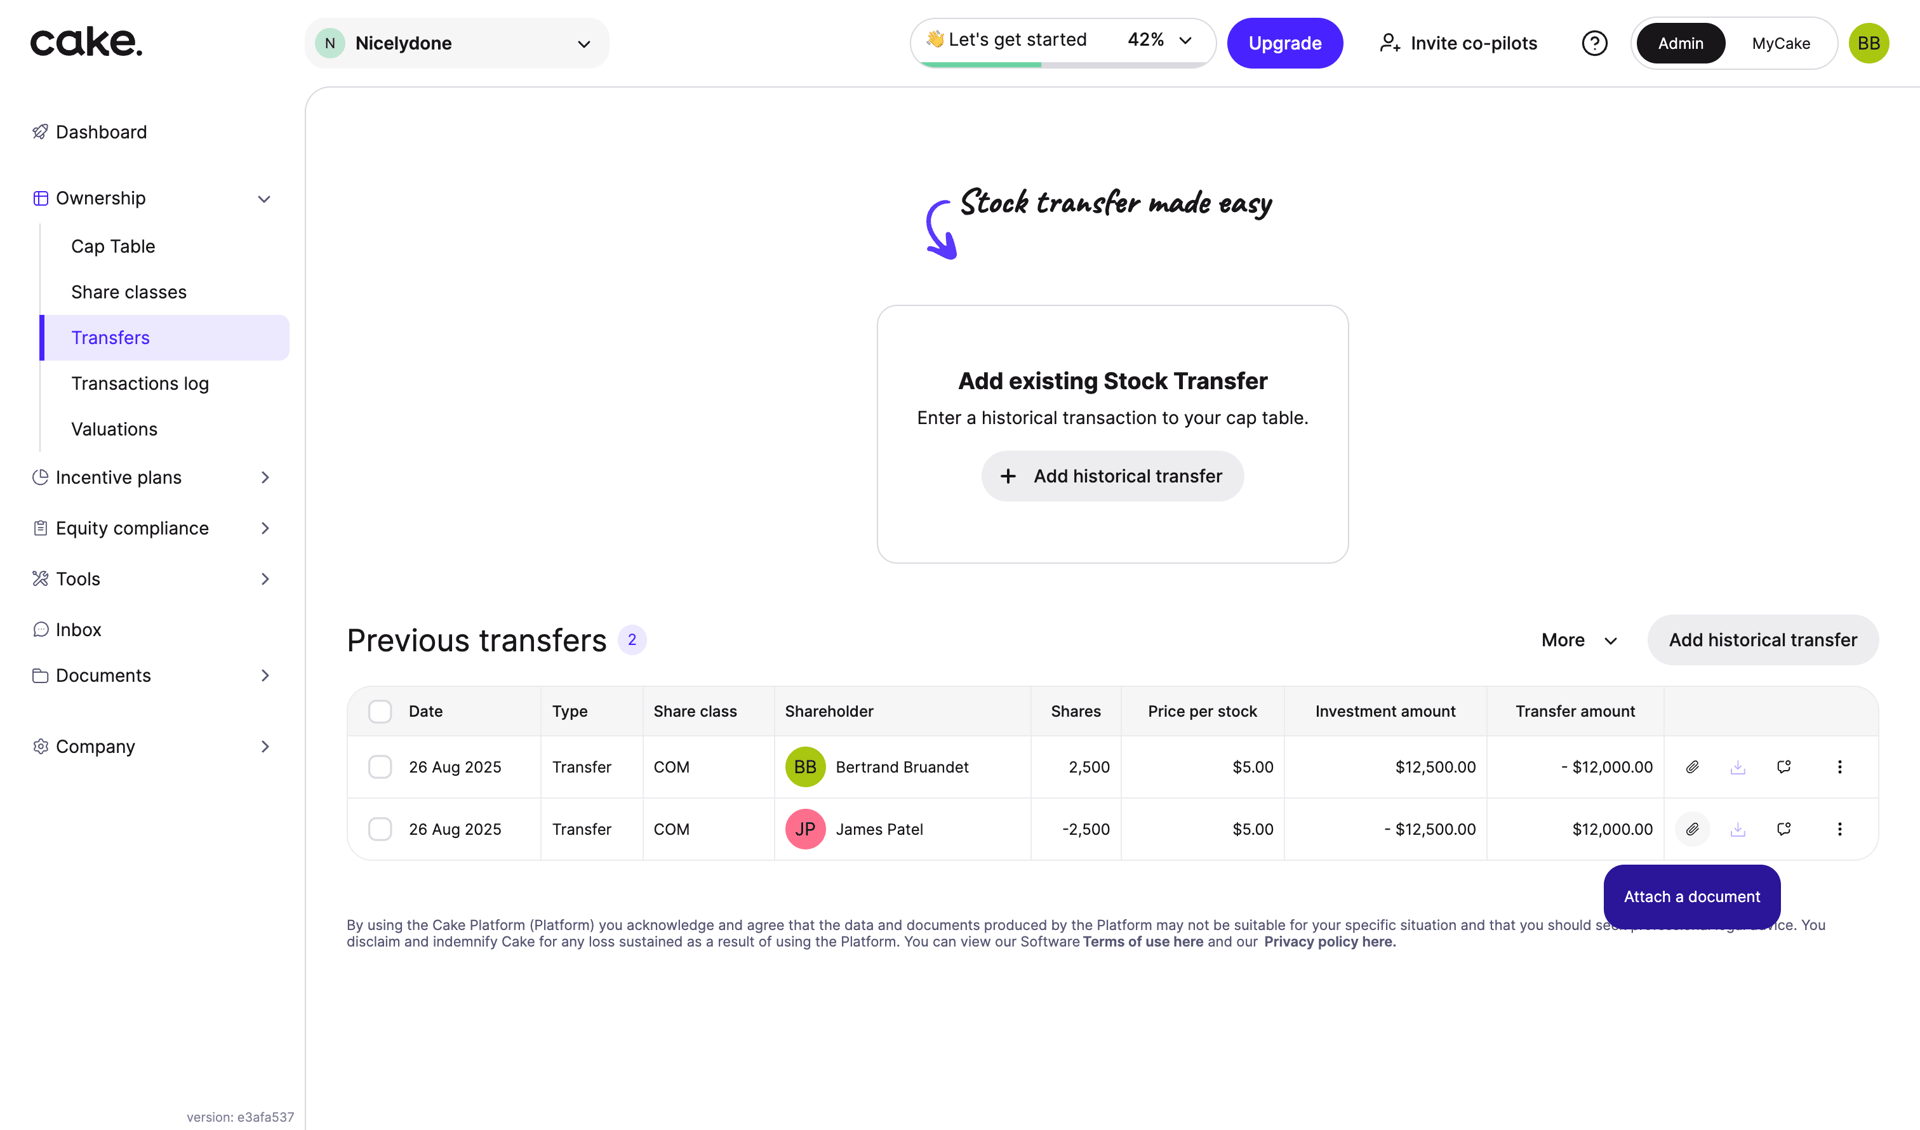Click the Upgrade button

[x=1284, y=43]
